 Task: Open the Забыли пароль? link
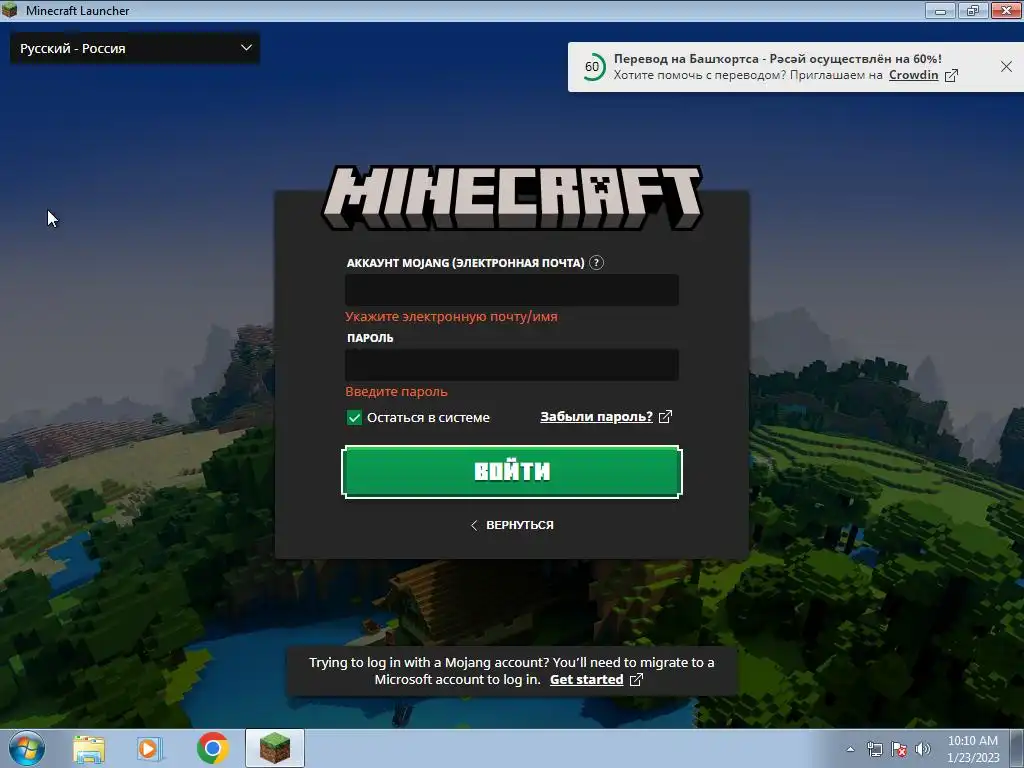(x=596, y=417)
